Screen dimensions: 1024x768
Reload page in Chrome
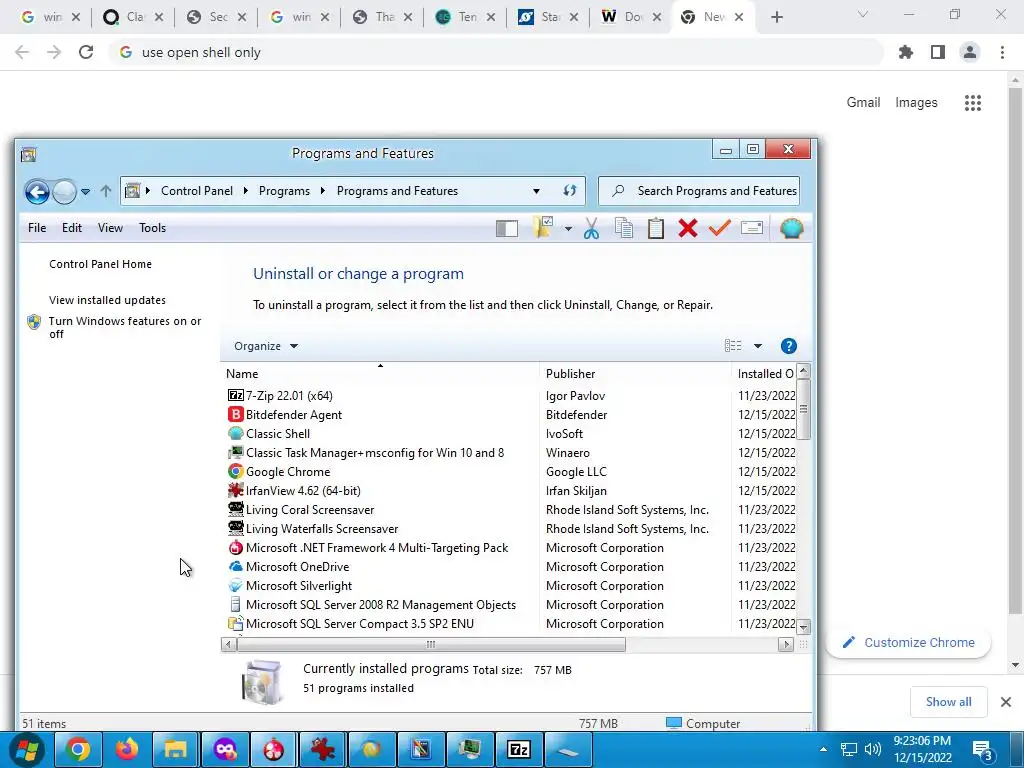click(86, 52)
